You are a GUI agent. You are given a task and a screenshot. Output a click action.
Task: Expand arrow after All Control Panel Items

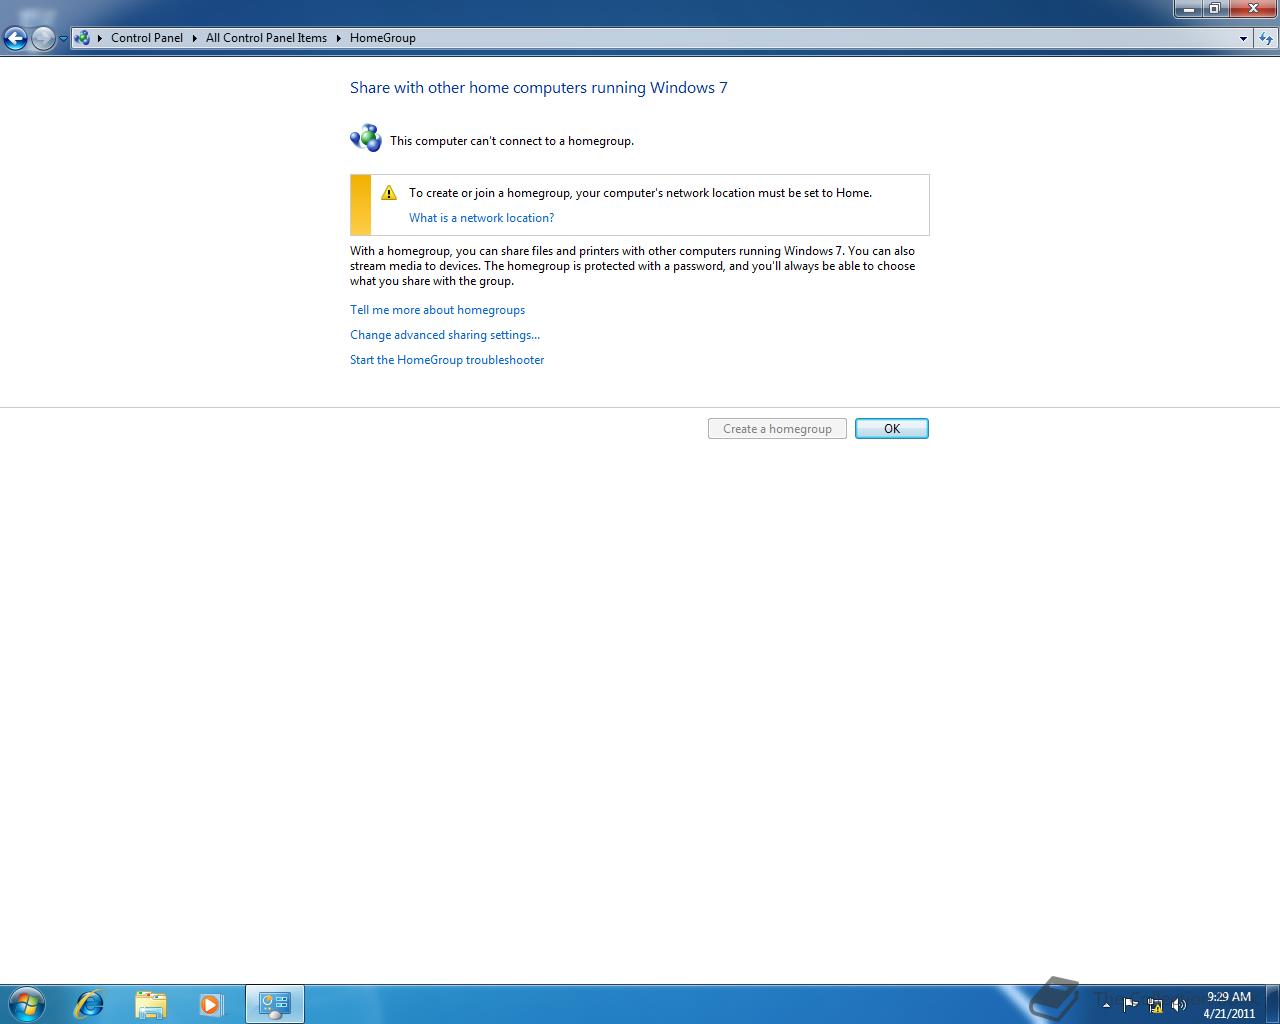click(338, 38)
